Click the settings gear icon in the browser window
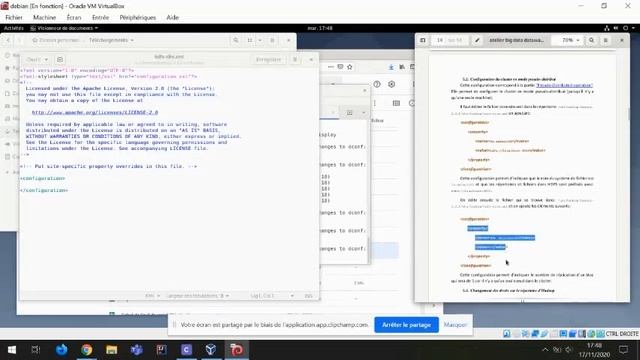The width and height of the screenshot is (640, 360). (x=391, y=84)
